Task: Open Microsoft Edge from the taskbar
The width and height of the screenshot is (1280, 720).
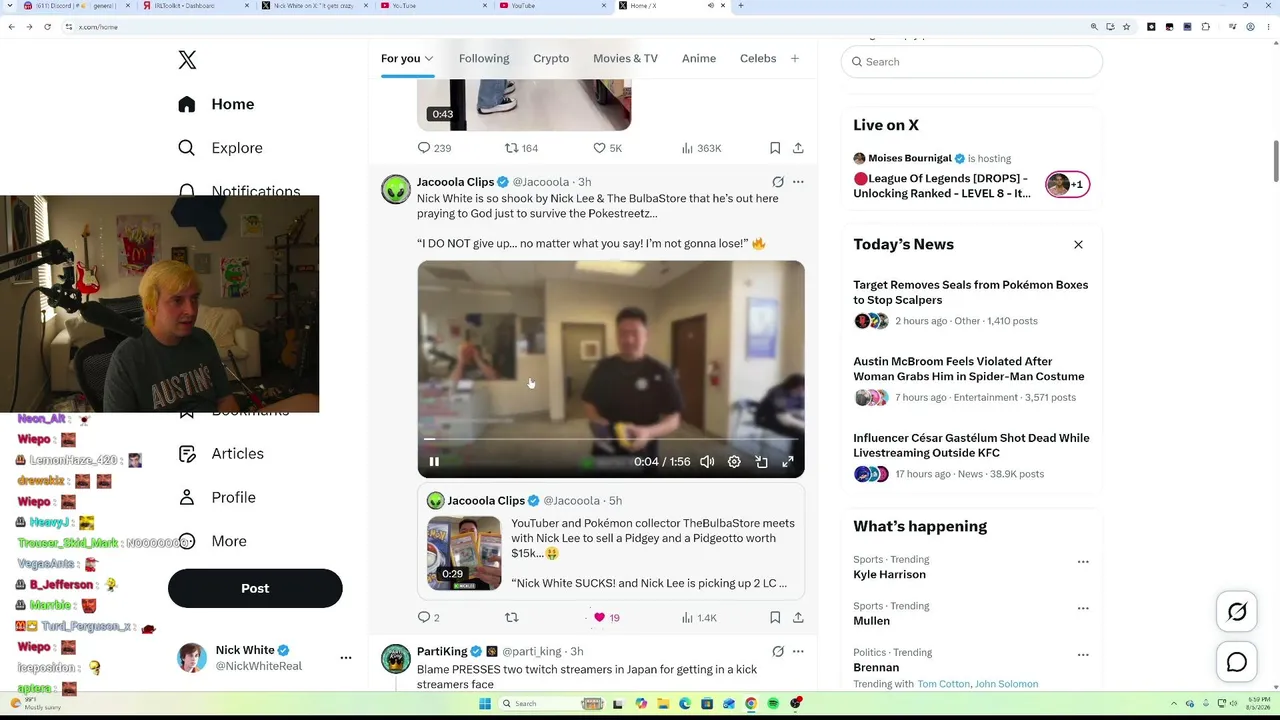Action: [x=685, y=704]
